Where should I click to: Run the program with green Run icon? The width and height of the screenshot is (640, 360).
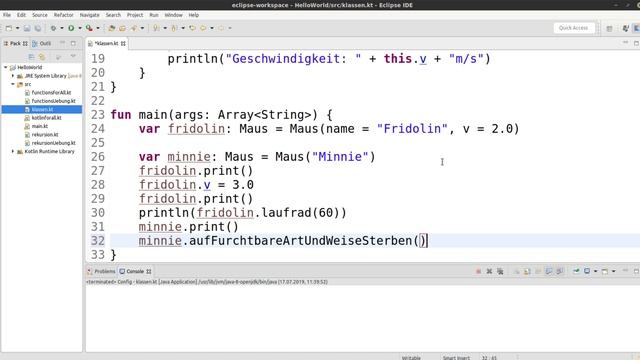pos(71,28)
